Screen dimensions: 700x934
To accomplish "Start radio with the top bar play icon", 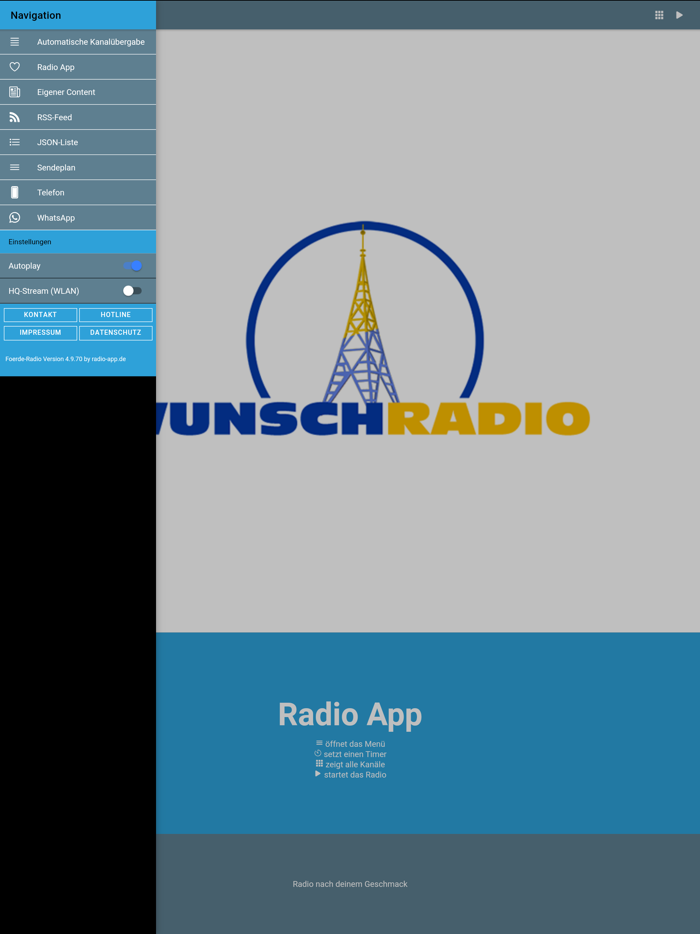I will 679,15.
